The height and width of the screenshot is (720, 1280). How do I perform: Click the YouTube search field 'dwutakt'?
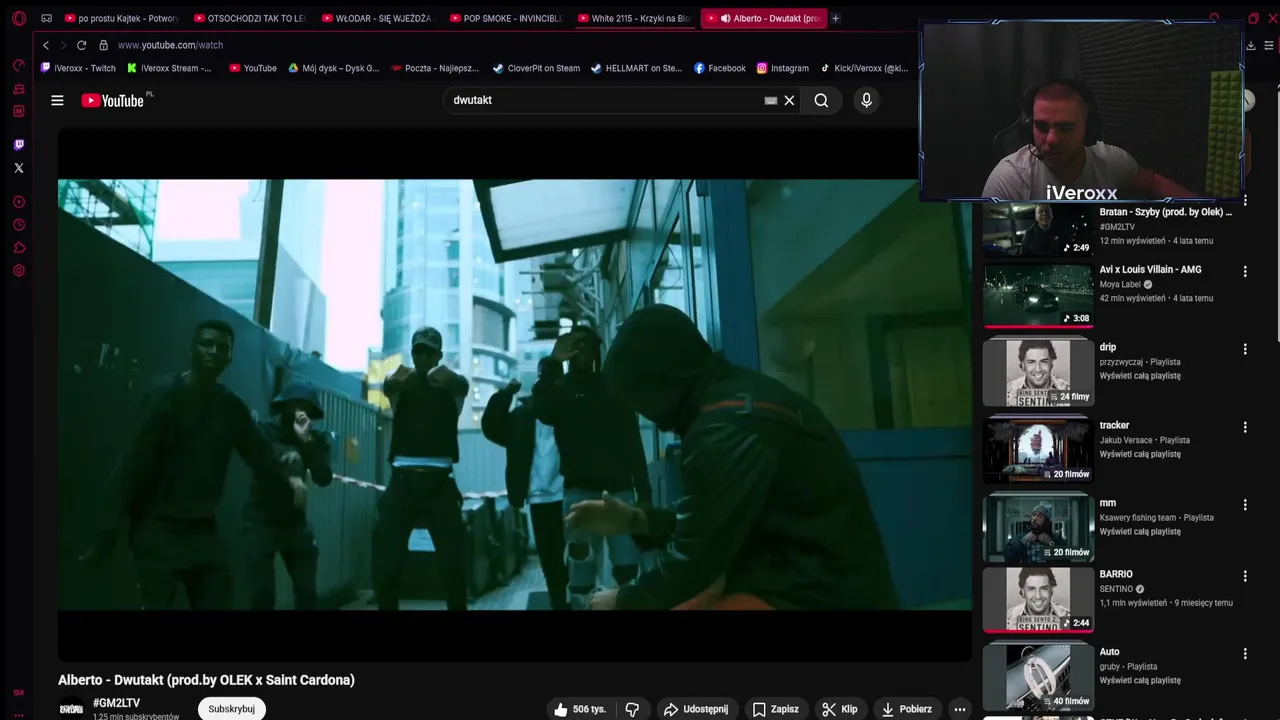click(x=605, y=100)
